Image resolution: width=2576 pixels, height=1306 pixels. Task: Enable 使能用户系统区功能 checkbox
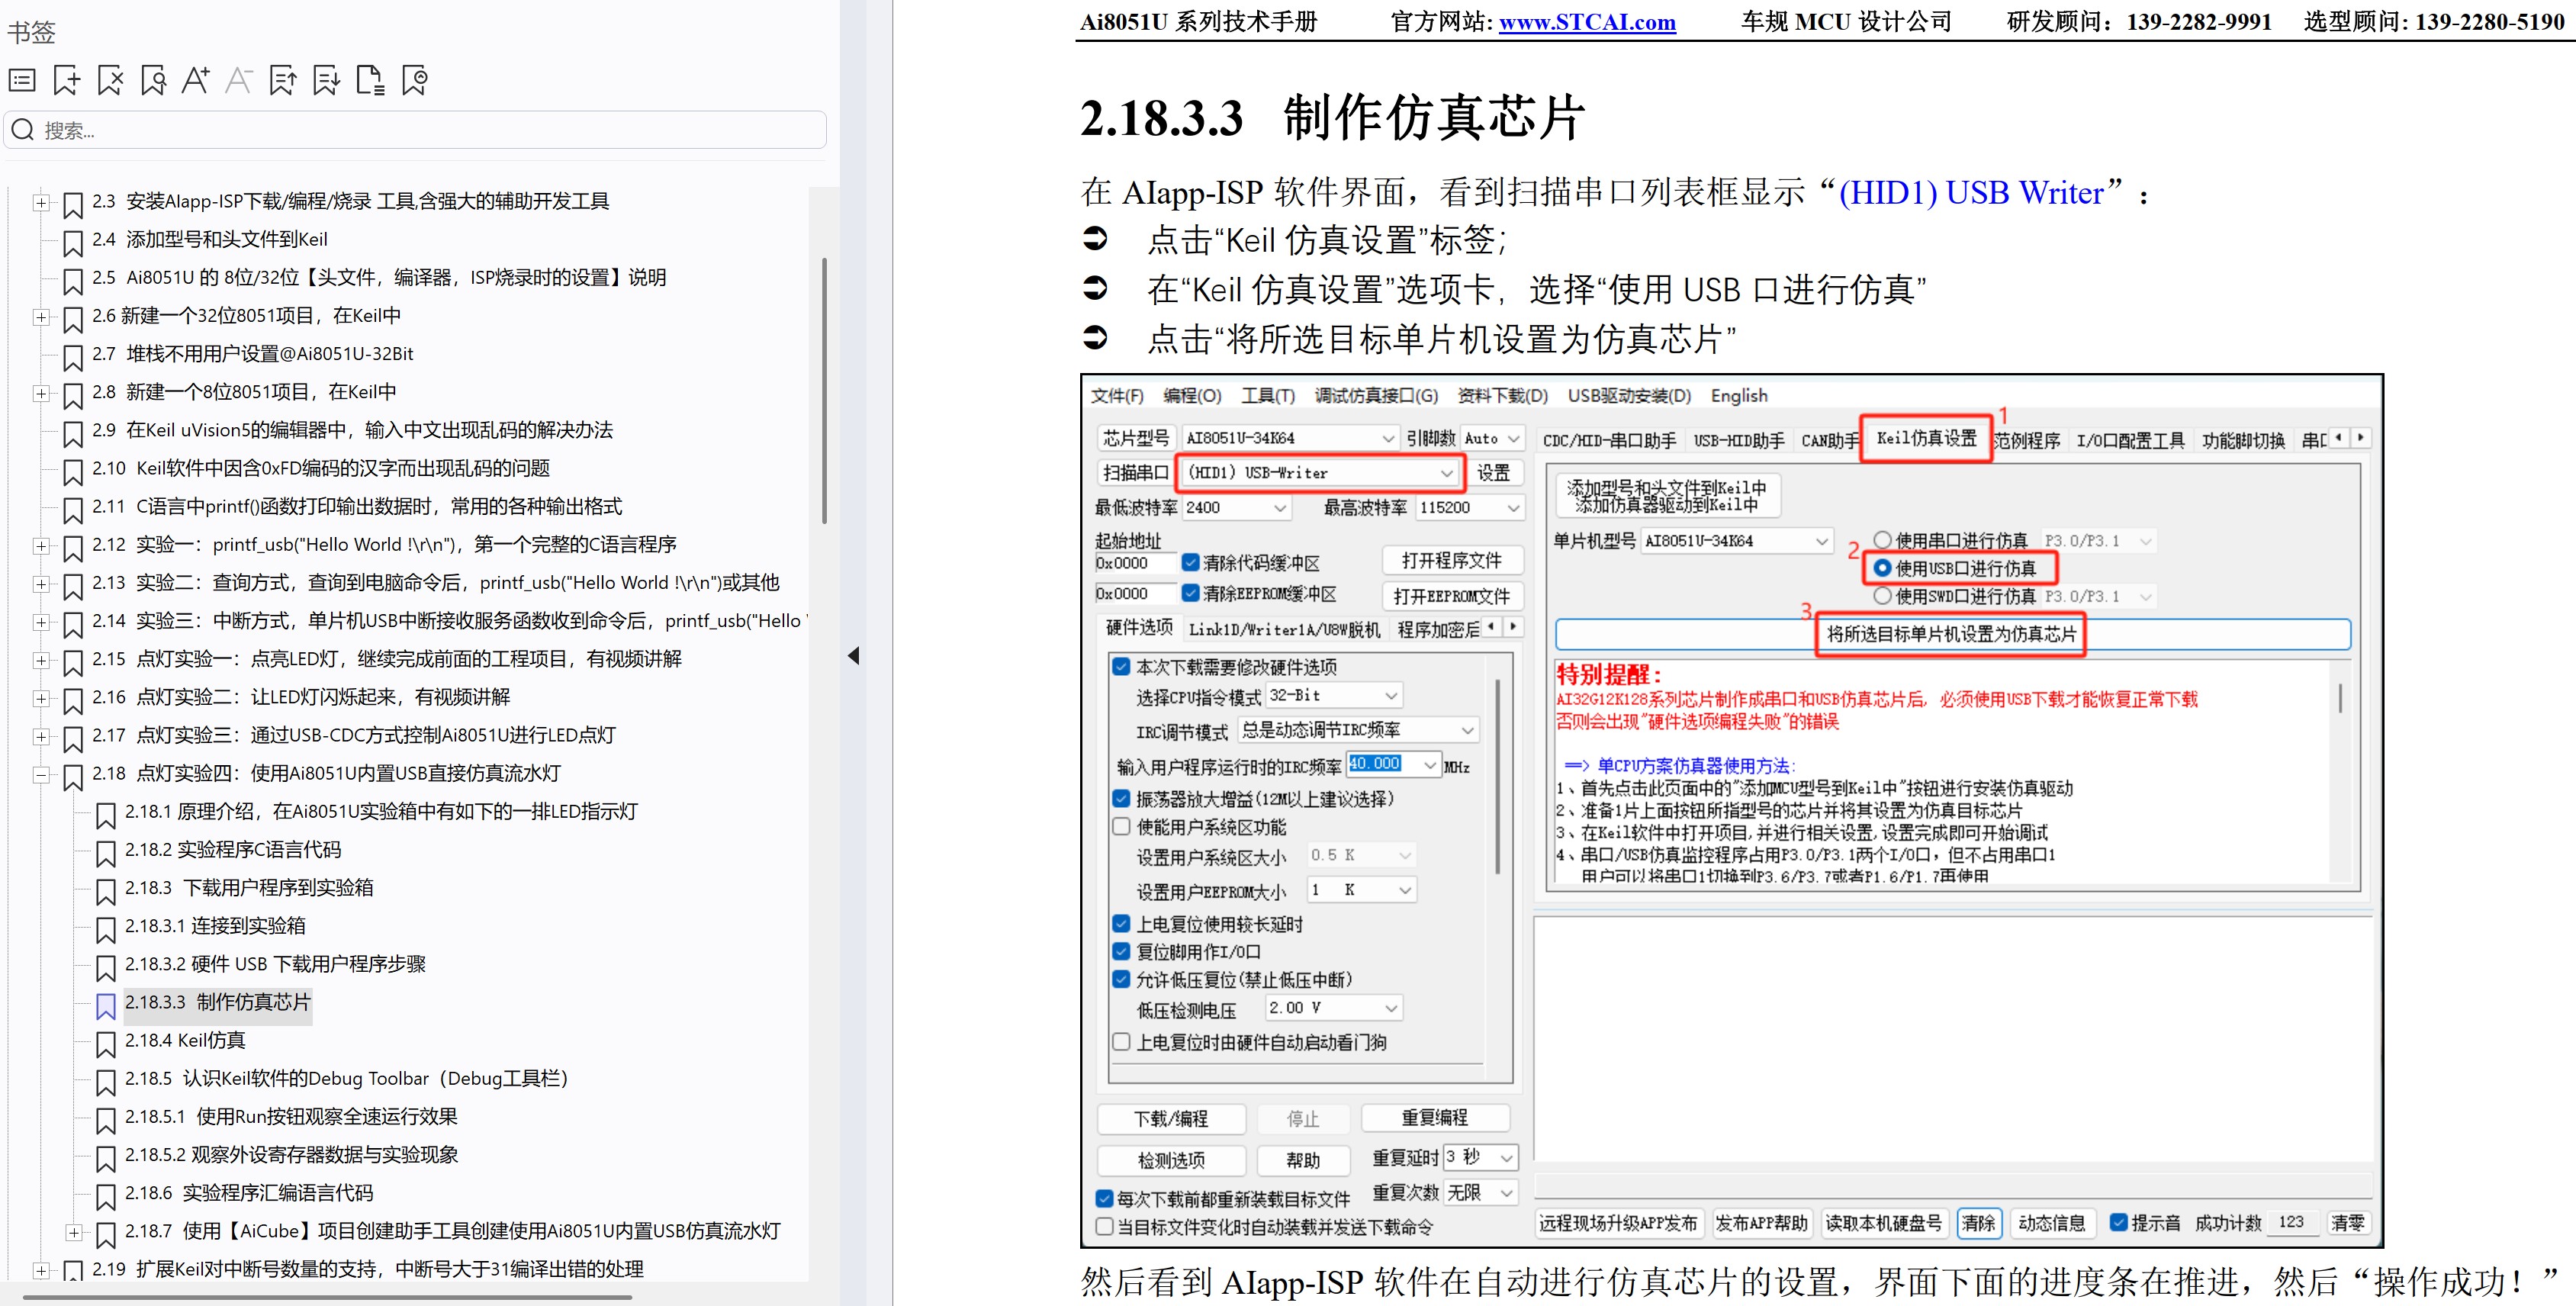[x=1121, y=826]
